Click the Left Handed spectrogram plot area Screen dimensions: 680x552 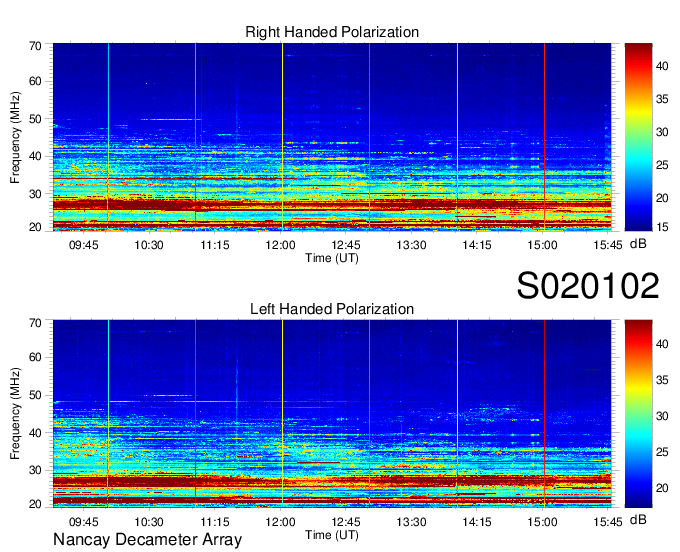click(332, 414)
